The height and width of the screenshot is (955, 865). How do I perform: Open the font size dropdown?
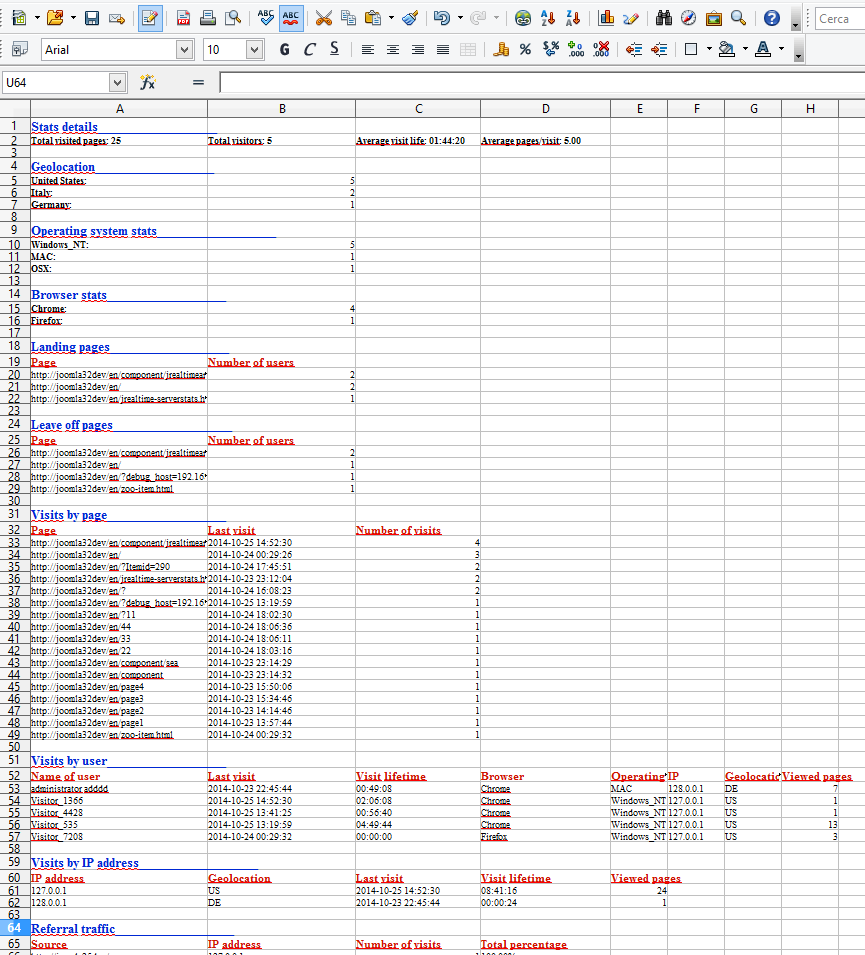[x=255, y=49]
